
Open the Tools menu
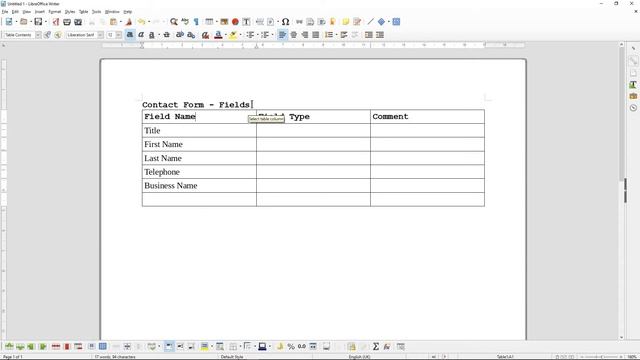(96, 12)
